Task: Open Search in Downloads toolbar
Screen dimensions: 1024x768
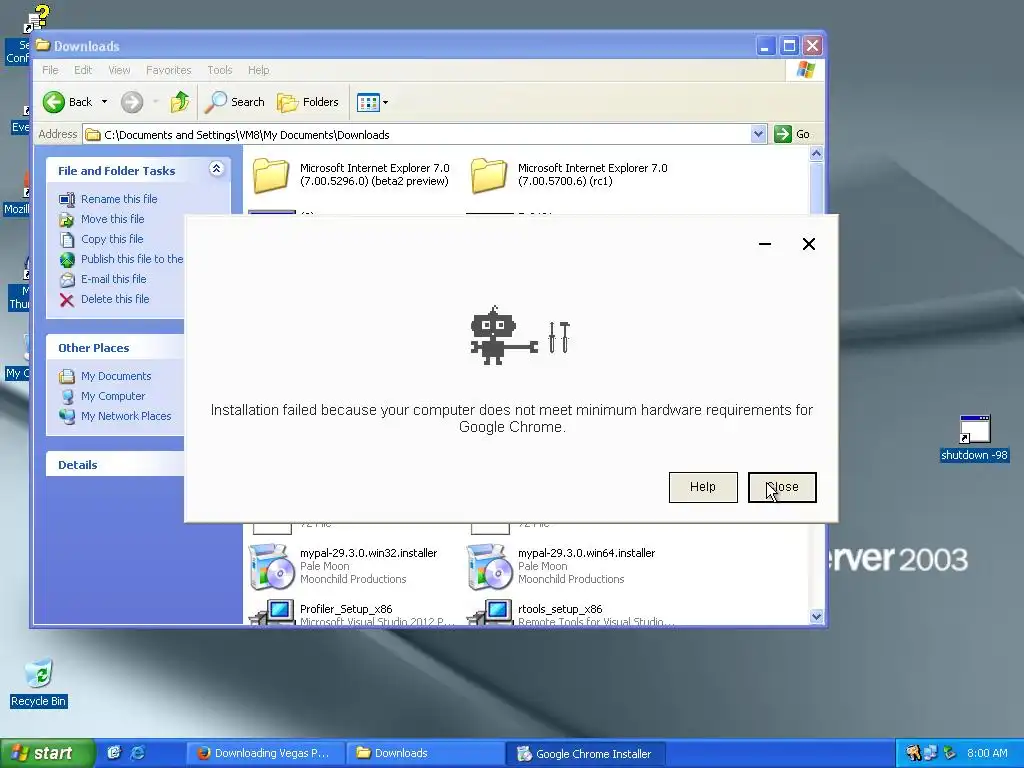Action: tap(234, 102)
